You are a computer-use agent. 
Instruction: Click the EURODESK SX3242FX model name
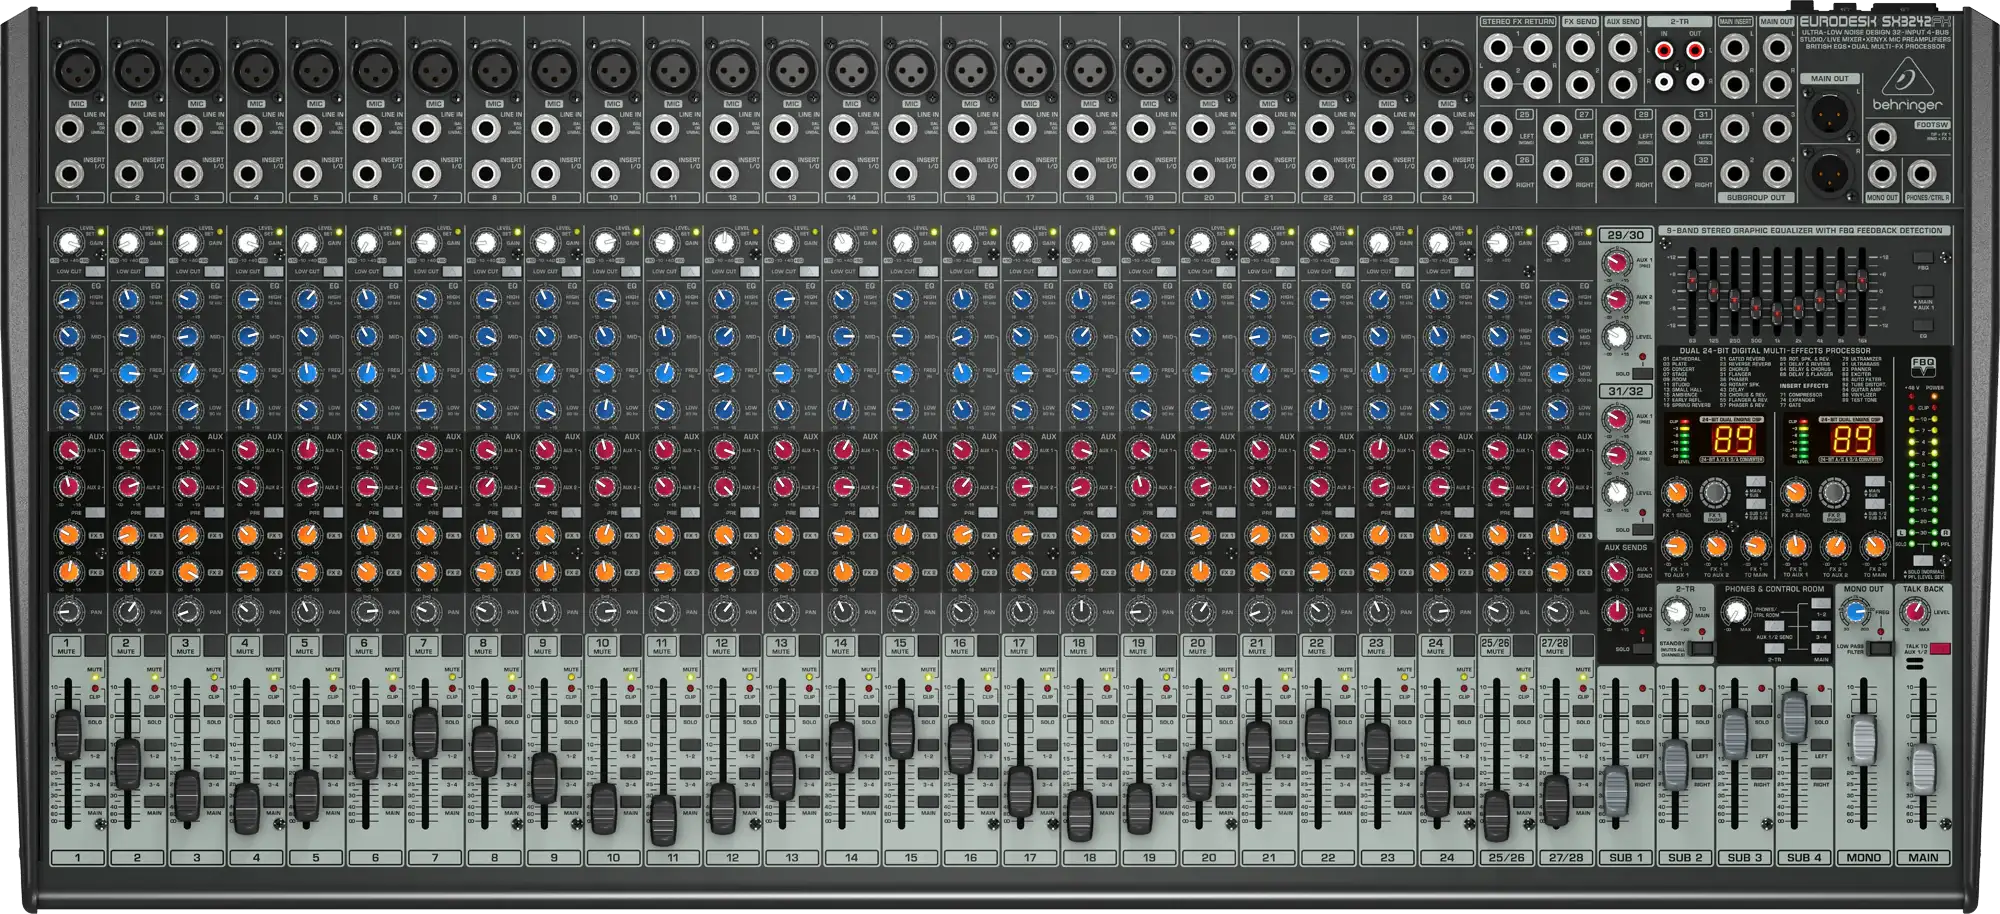tap(1875, 21)
